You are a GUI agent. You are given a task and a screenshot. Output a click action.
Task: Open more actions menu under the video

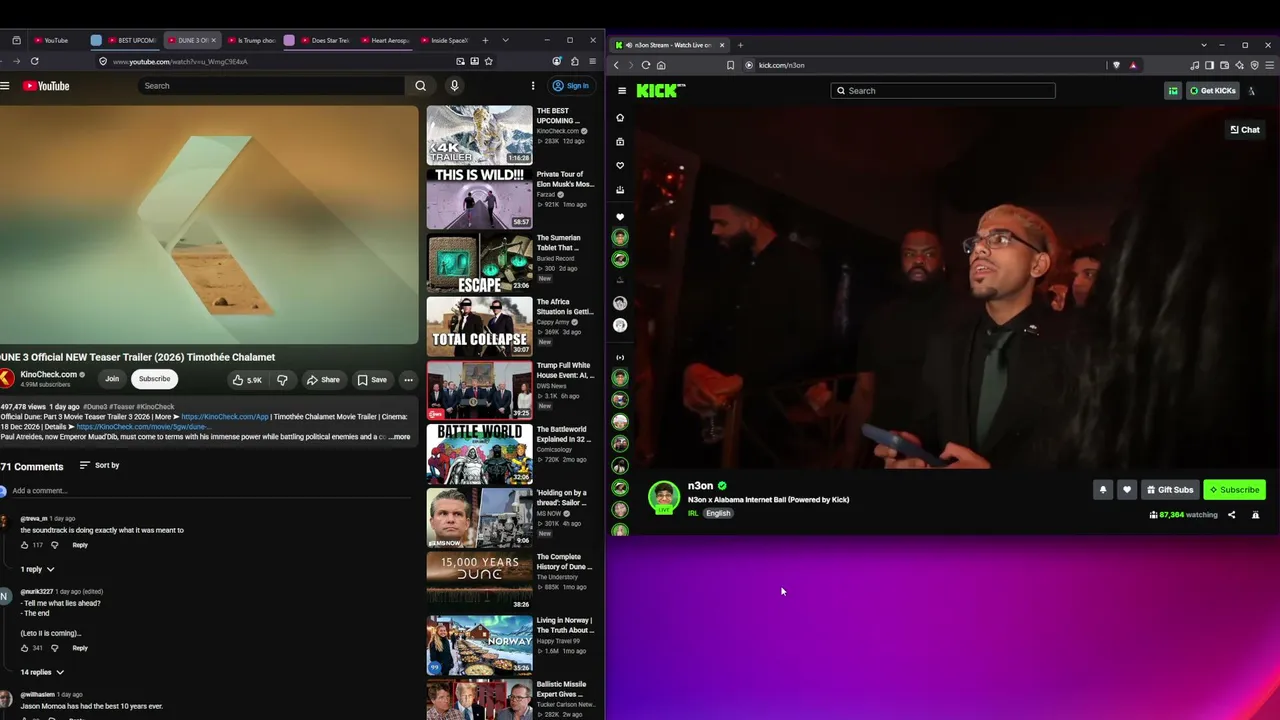tap(408, 380)
